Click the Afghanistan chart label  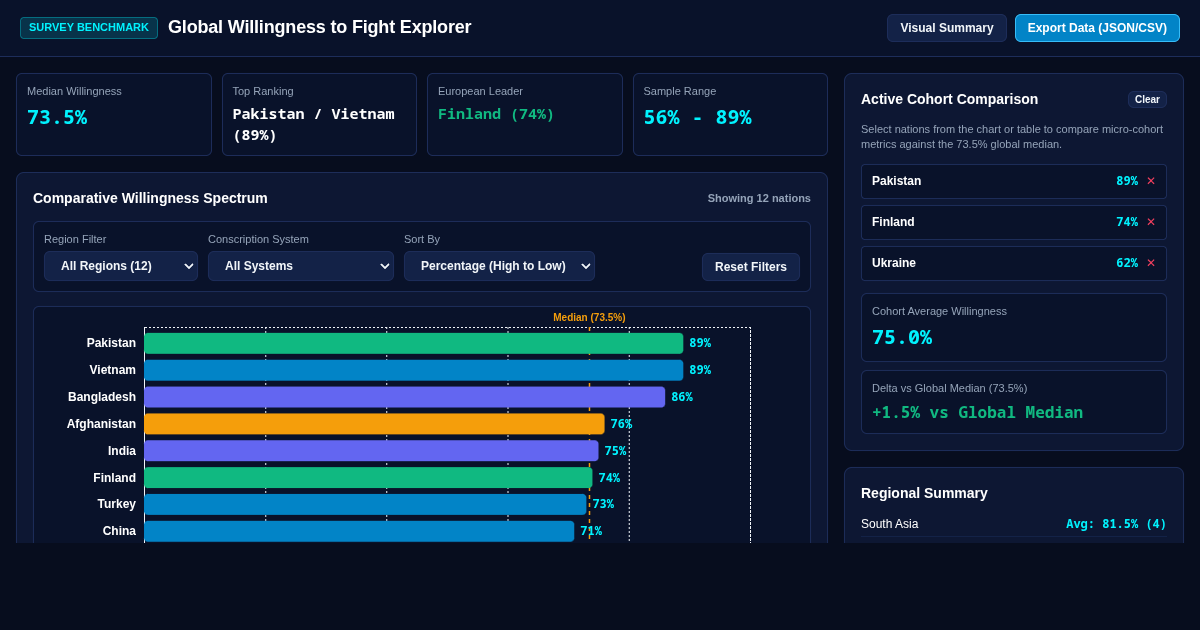coord(101,424)
